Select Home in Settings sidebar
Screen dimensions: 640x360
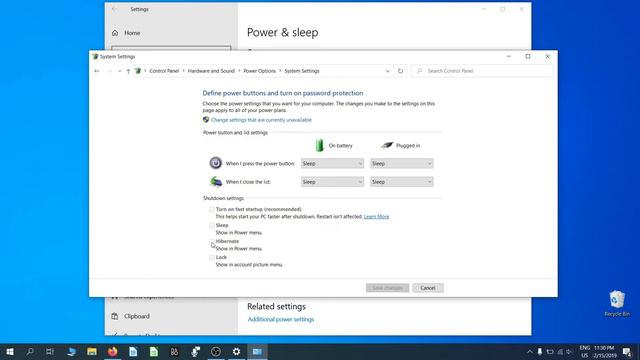[132, 33]
